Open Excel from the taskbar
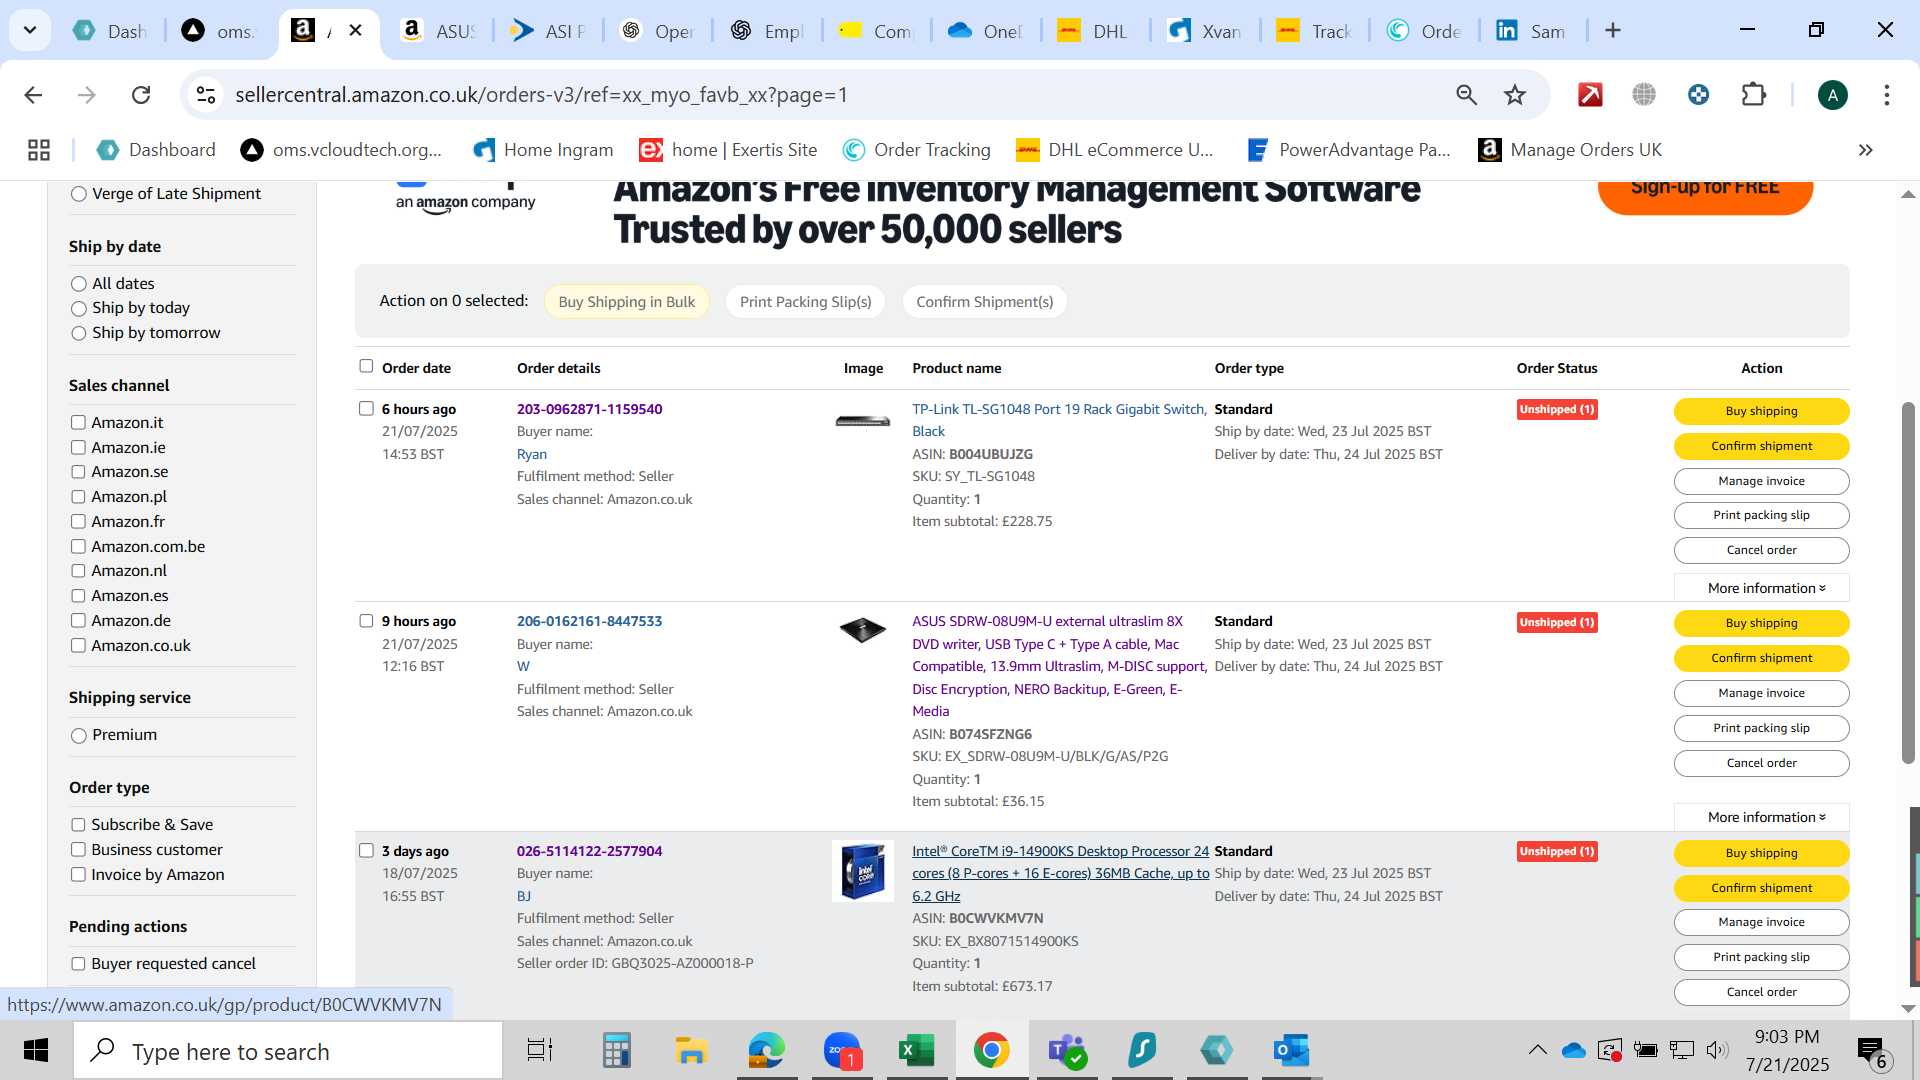This screenshot has width=1920, height=1080. [916, 1051]
